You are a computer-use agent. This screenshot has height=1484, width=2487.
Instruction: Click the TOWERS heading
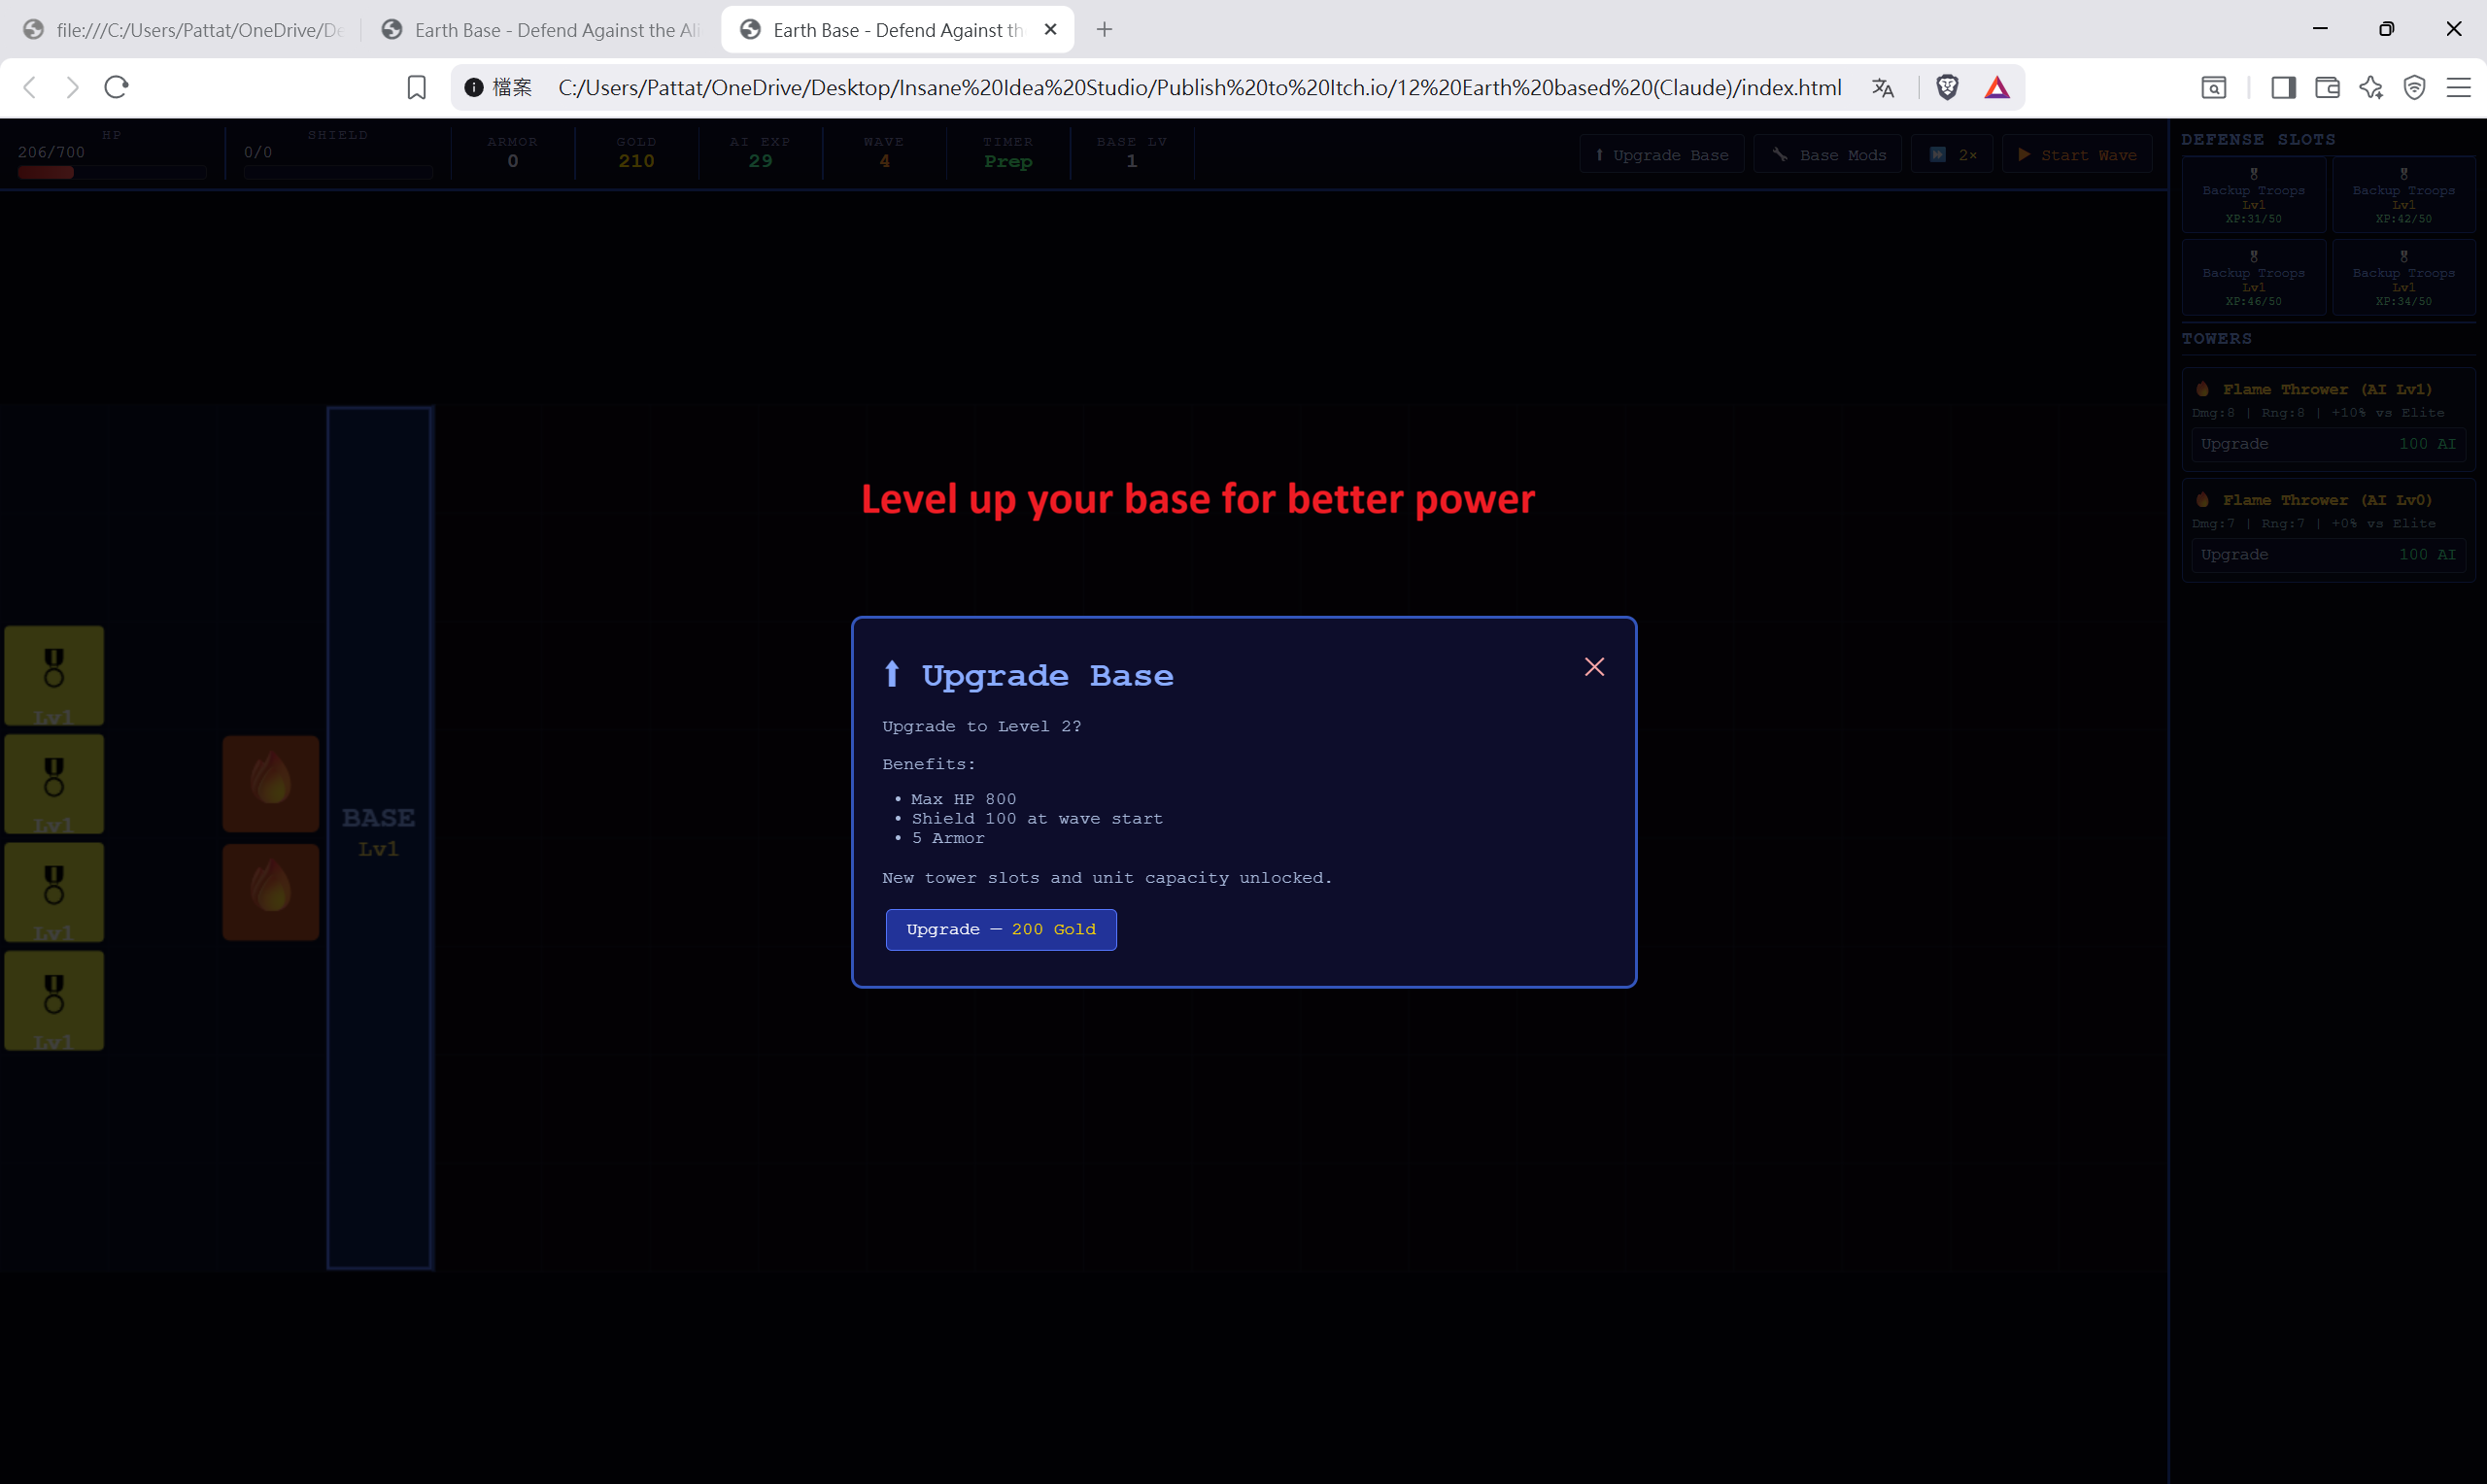(x=2216, y=339)
